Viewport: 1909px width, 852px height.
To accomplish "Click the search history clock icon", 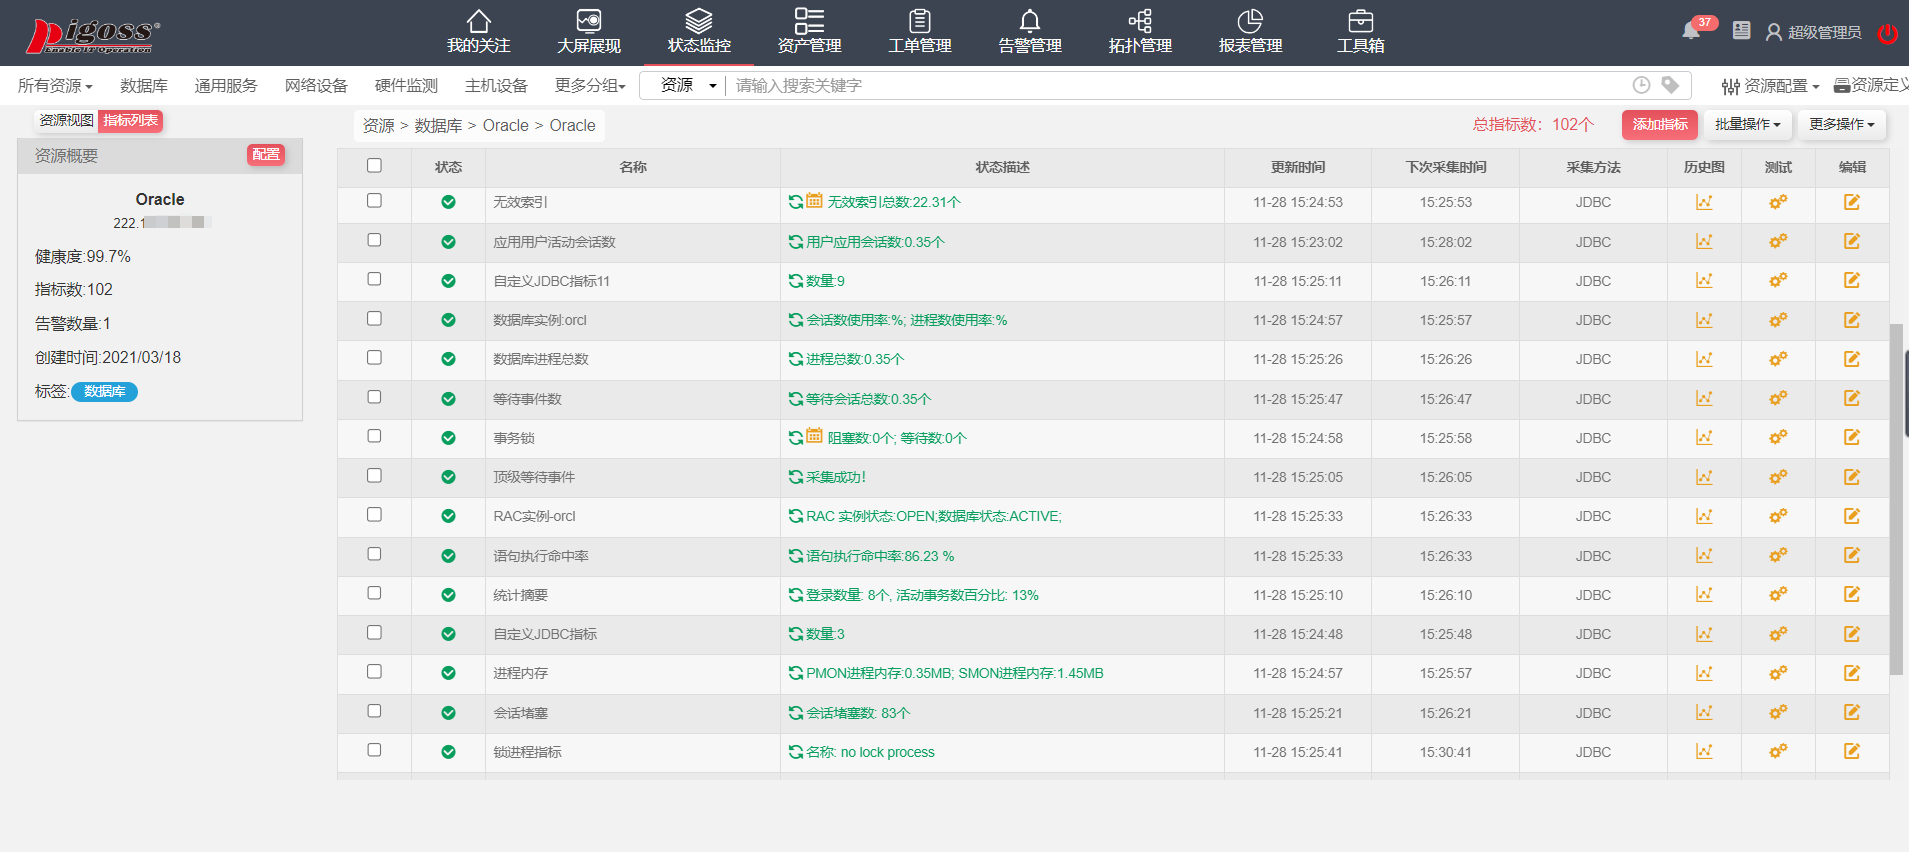I will click(1641, 85).
